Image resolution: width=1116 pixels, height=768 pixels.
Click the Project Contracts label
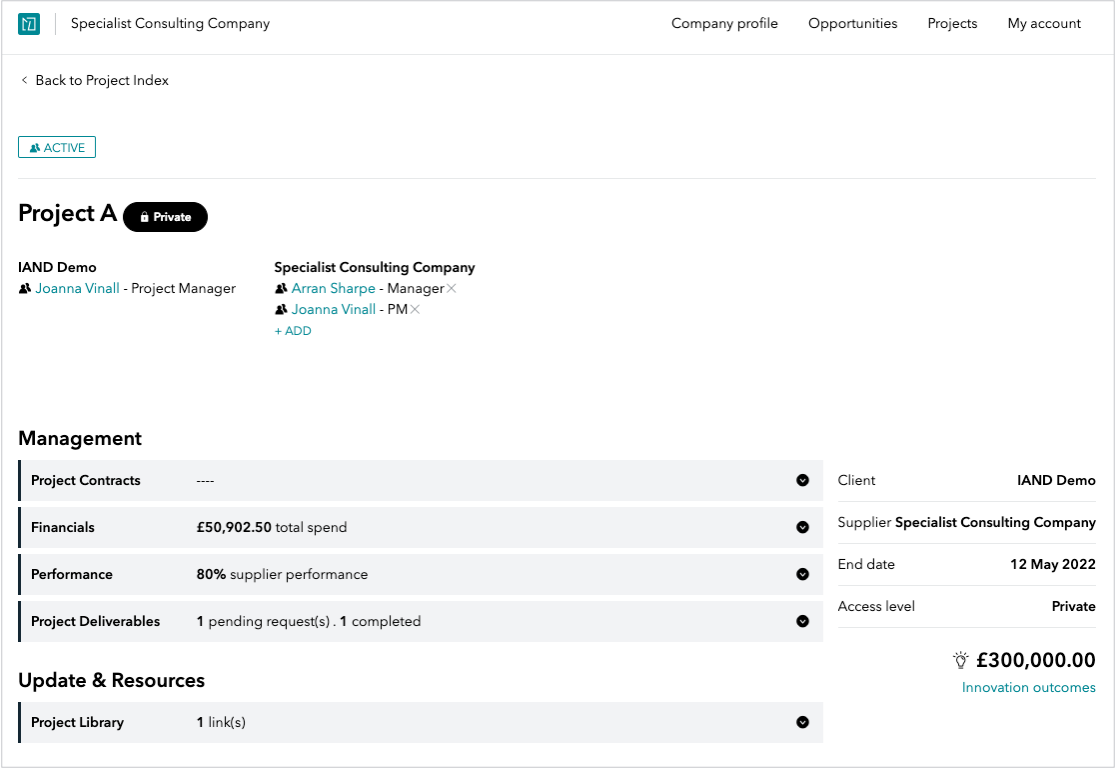pyautogui.click(x=85, y=480)
